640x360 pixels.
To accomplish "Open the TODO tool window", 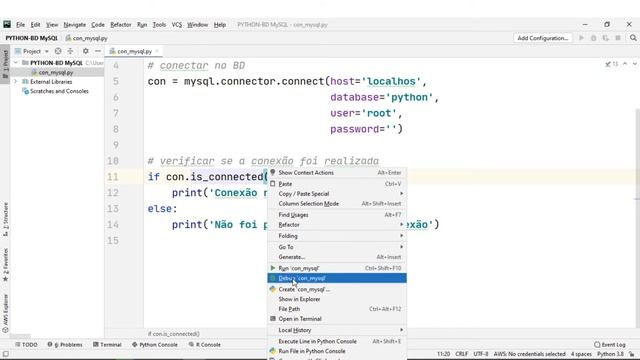I will (x=26, y=345).
